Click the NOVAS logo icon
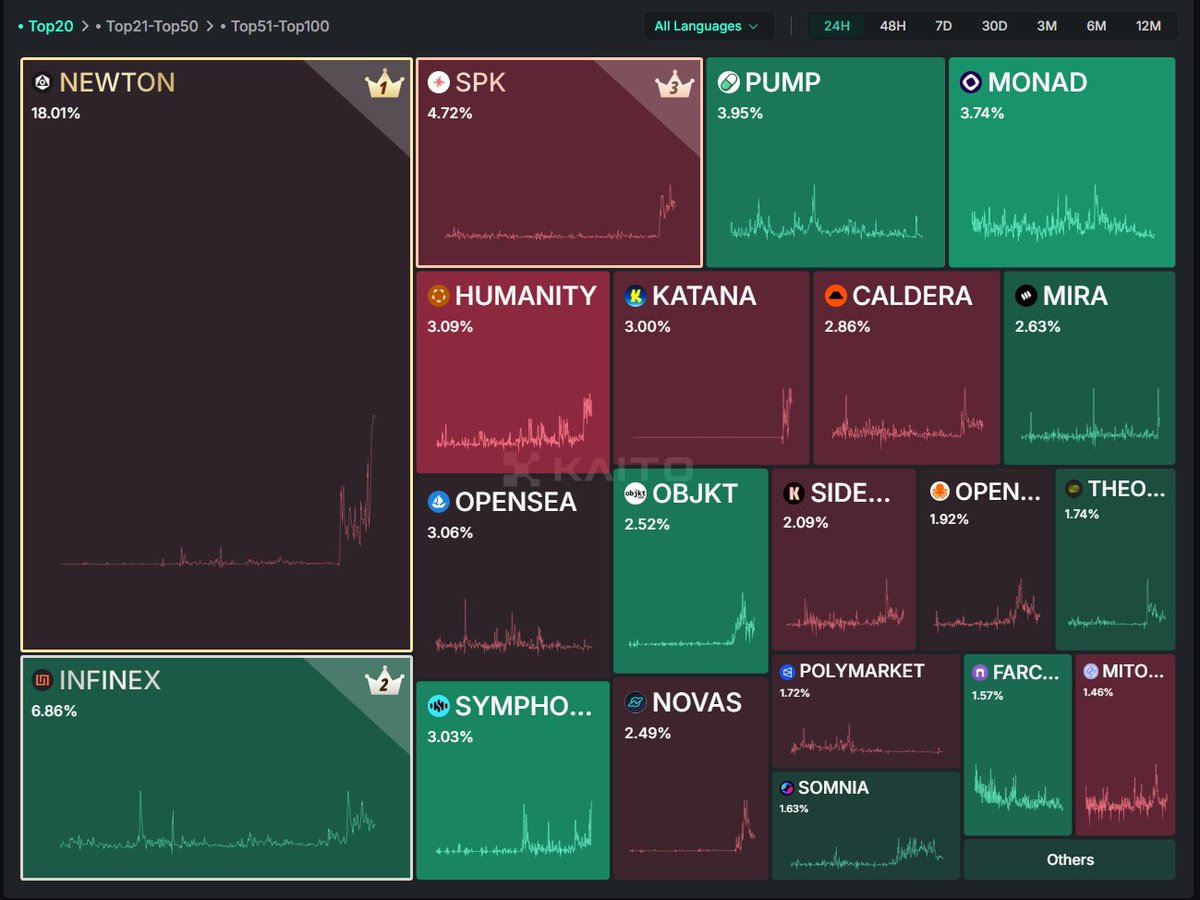Screen dimensions: 1200x900 click(635, 703)
